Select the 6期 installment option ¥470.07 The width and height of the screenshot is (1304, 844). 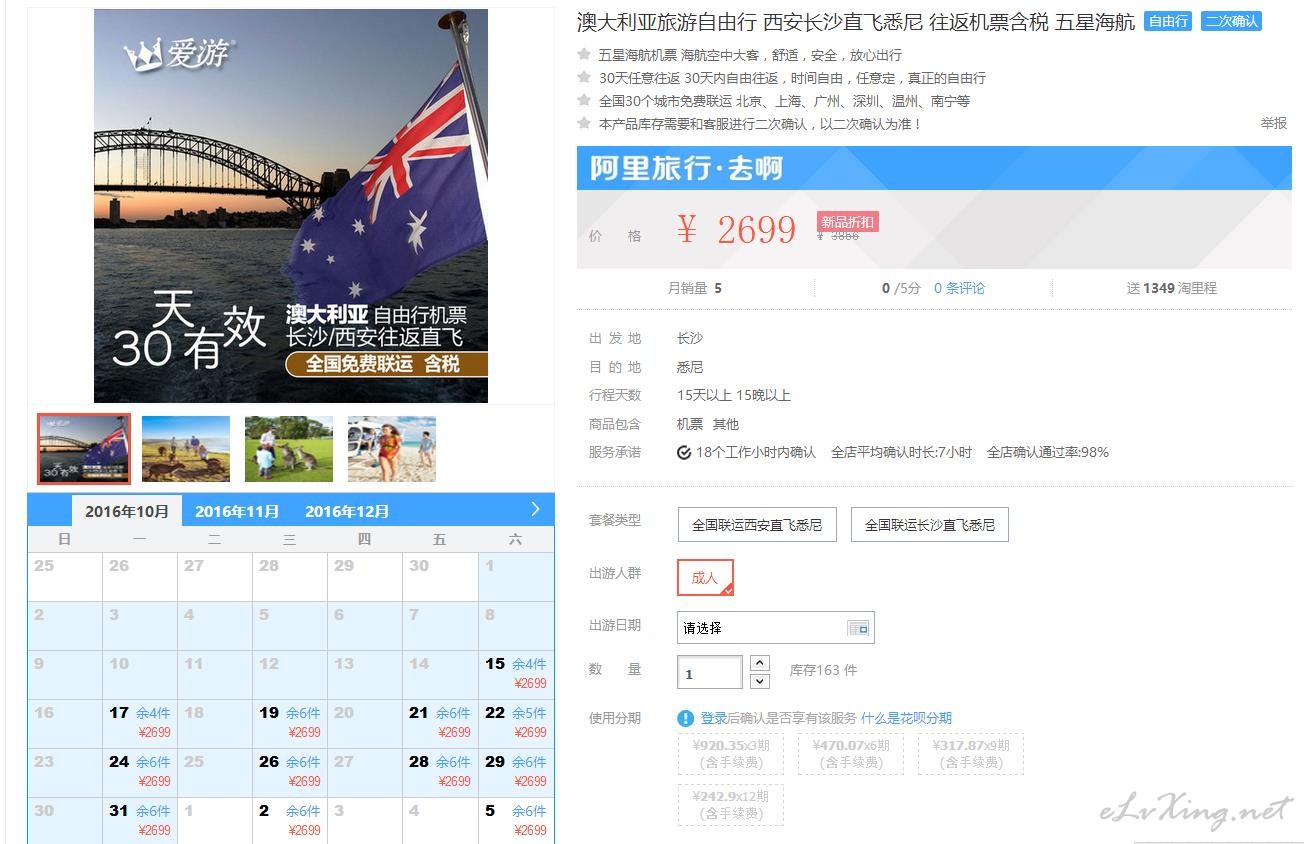click(851, 754)
